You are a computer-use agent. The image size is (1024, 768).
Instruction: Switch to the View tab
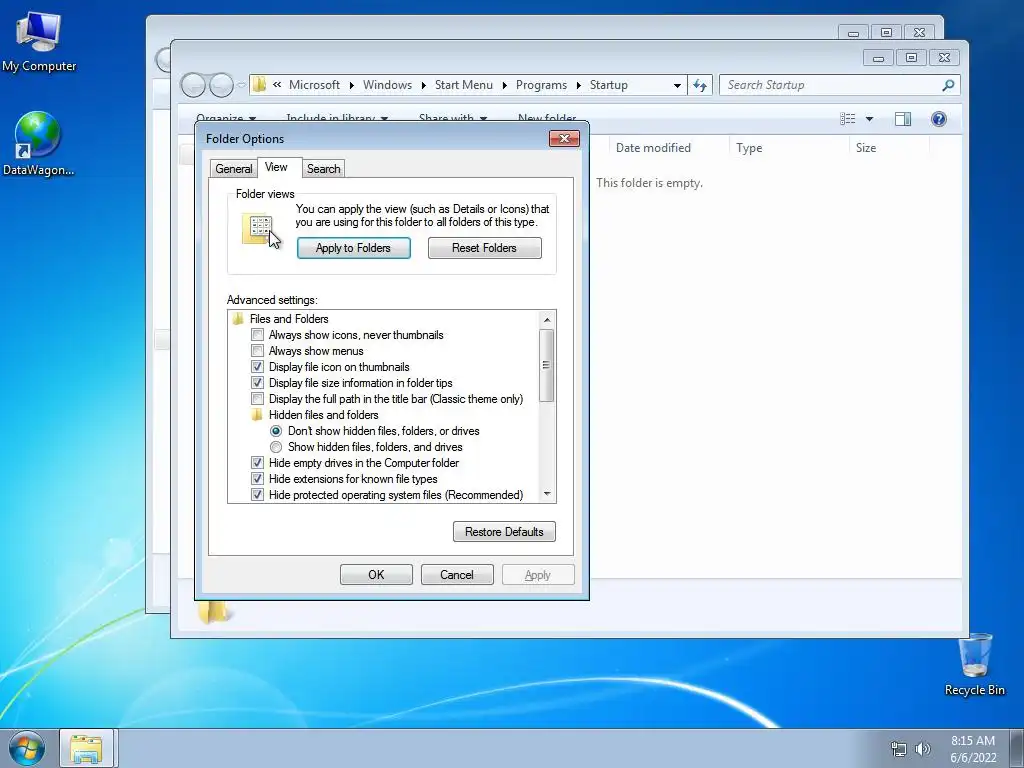tap(276, 167)
